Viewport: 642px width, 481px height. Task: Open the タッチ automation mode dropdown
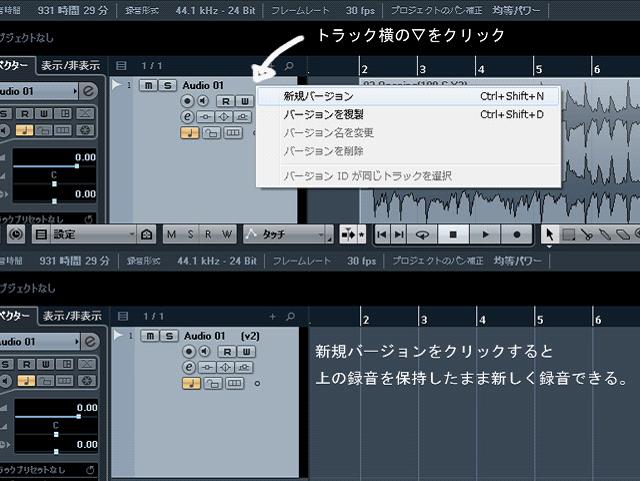click(x=286, y=235)
